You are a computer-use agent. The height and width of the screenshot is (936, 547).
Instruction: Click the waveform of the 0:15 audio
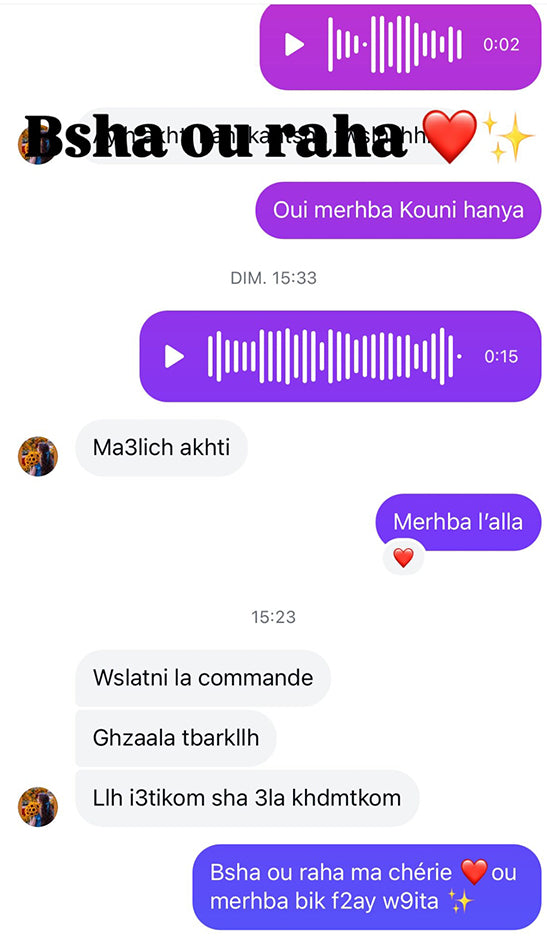click(334, 356)
